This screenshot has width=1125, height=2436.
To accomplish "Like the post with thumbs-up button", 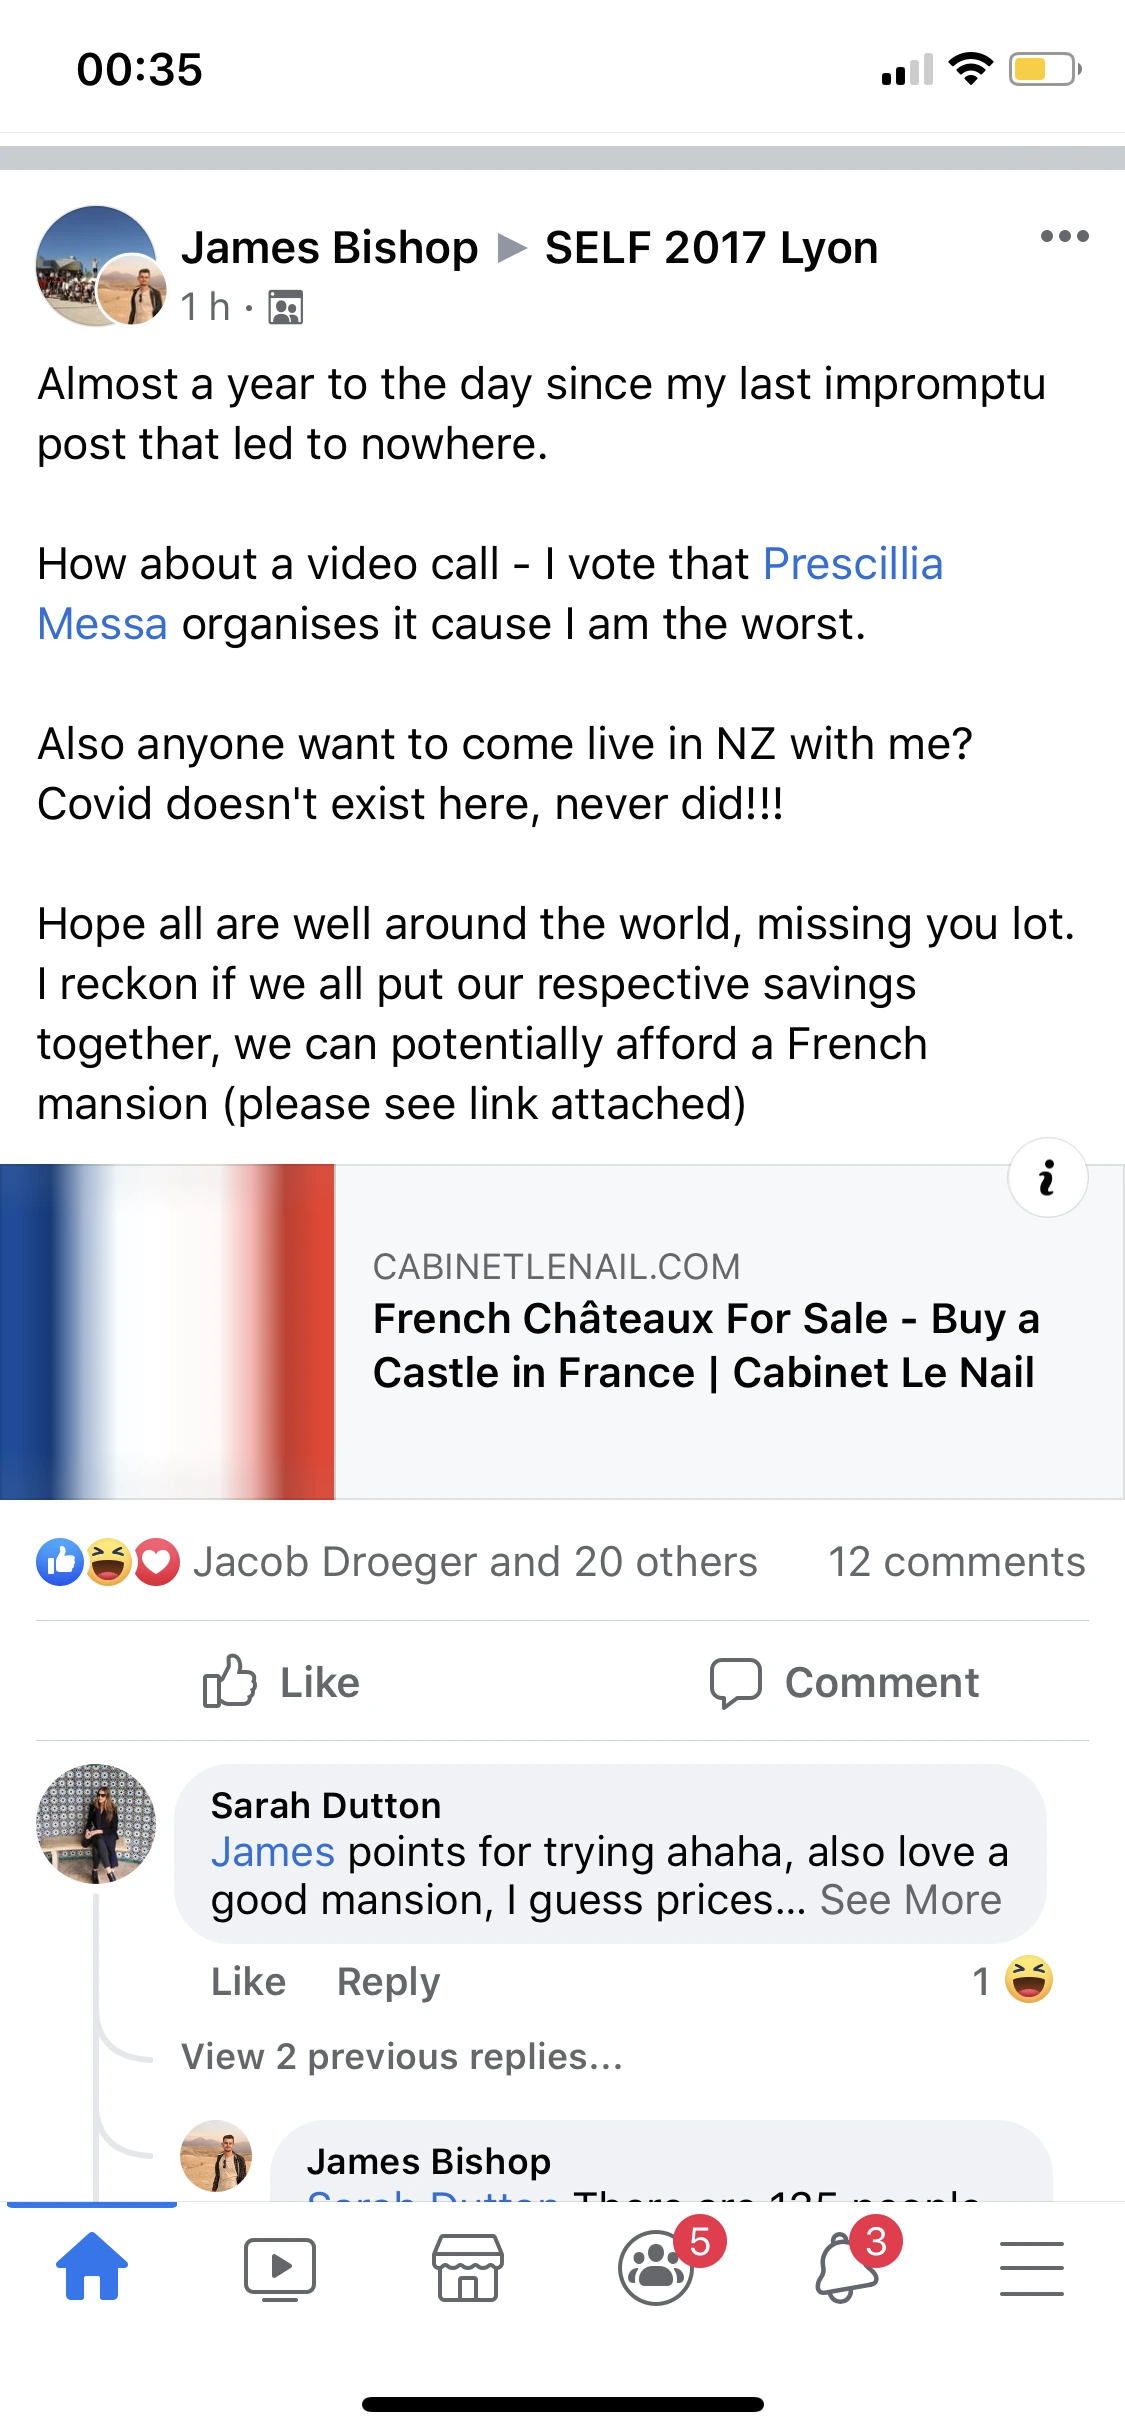I will coord(280,1682).
